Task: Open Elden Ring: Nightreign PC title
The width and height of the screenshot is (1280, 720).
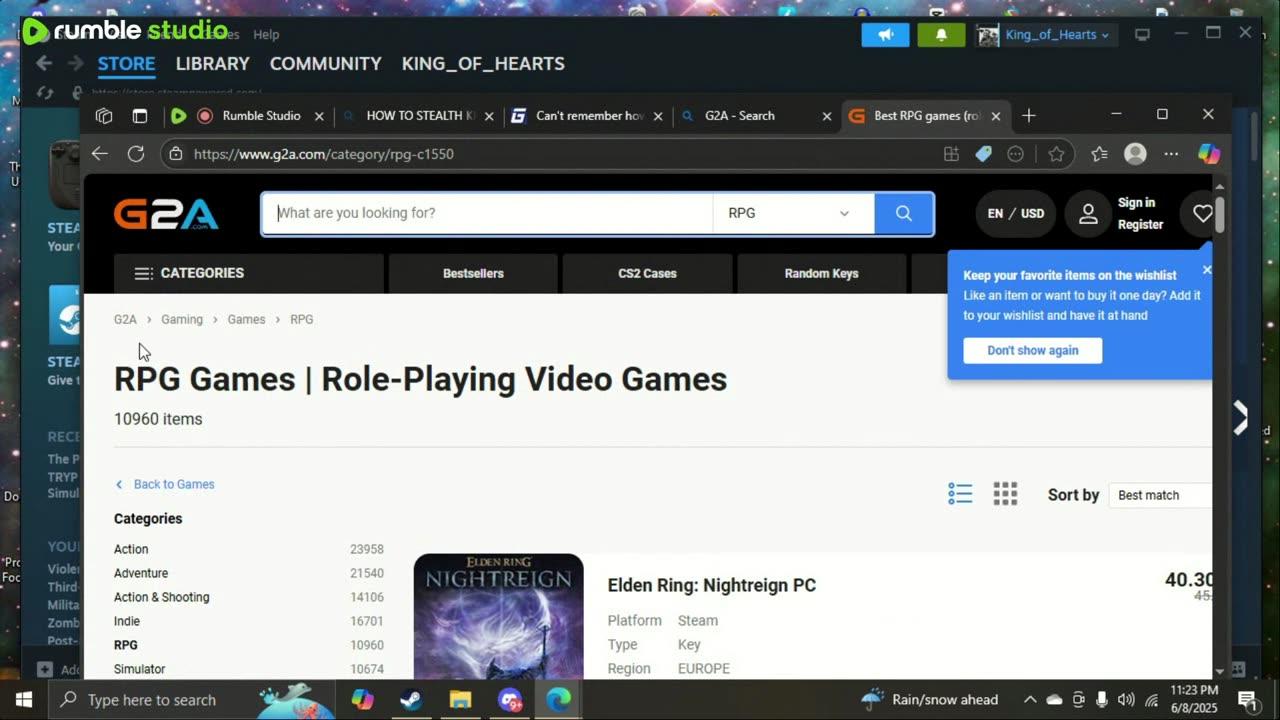Action: [712, 586]
